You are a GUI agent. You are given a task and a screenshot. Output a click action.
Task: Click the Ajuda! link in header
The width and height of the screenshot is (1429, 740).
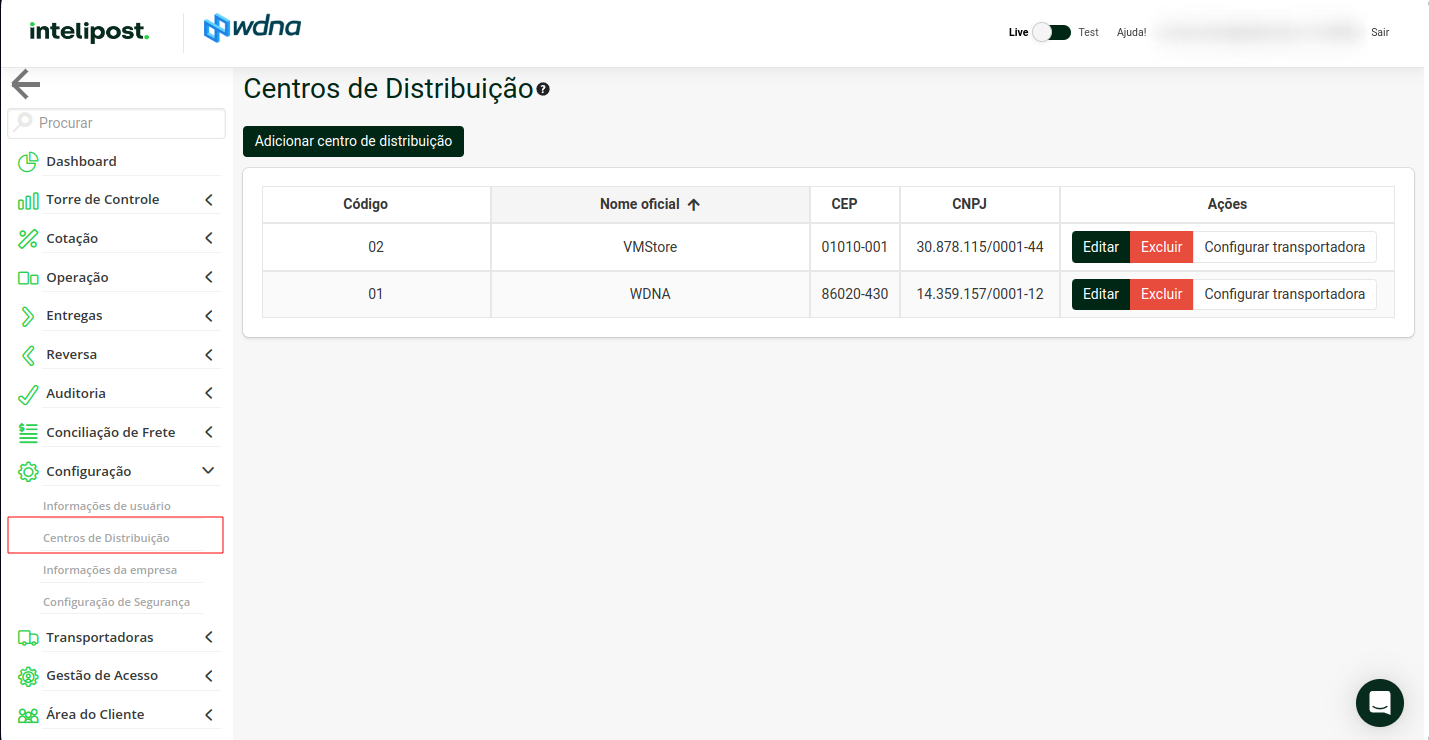point(1132,32)
